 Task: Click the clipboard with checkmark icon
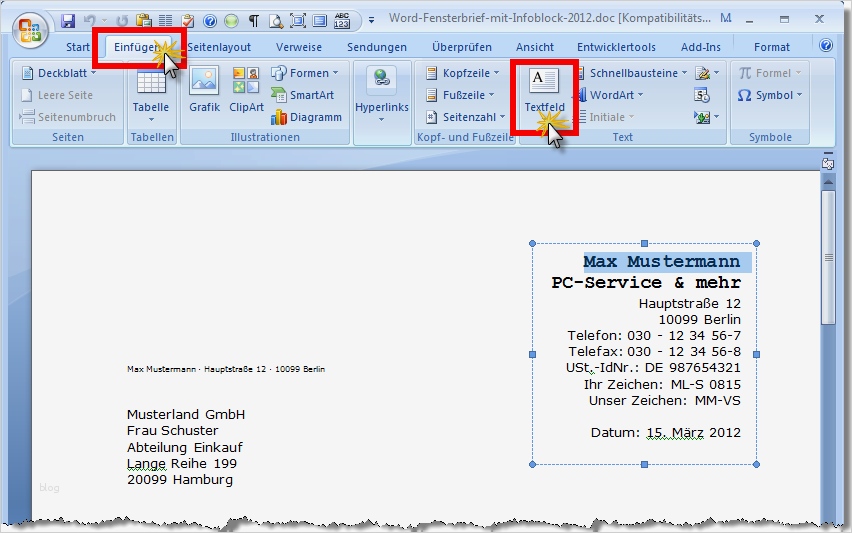187,21
